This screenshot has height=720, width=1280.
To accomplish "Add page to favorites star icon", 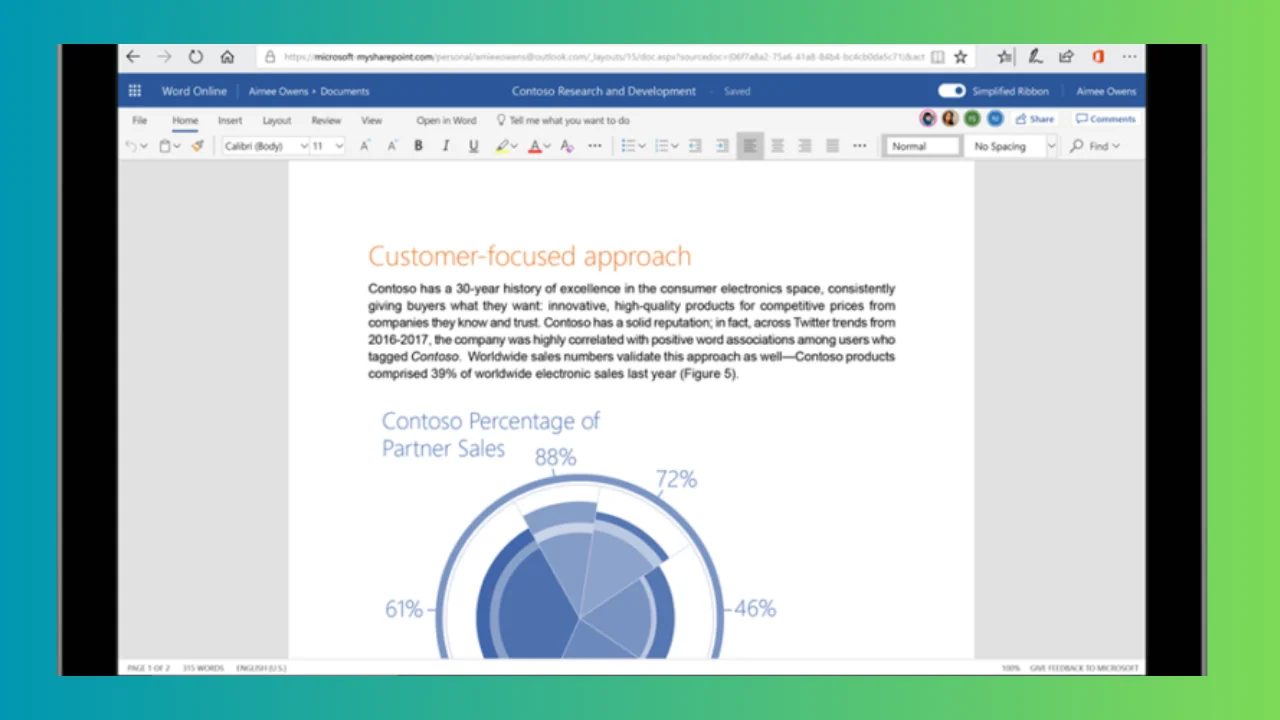I will point(961,57).
